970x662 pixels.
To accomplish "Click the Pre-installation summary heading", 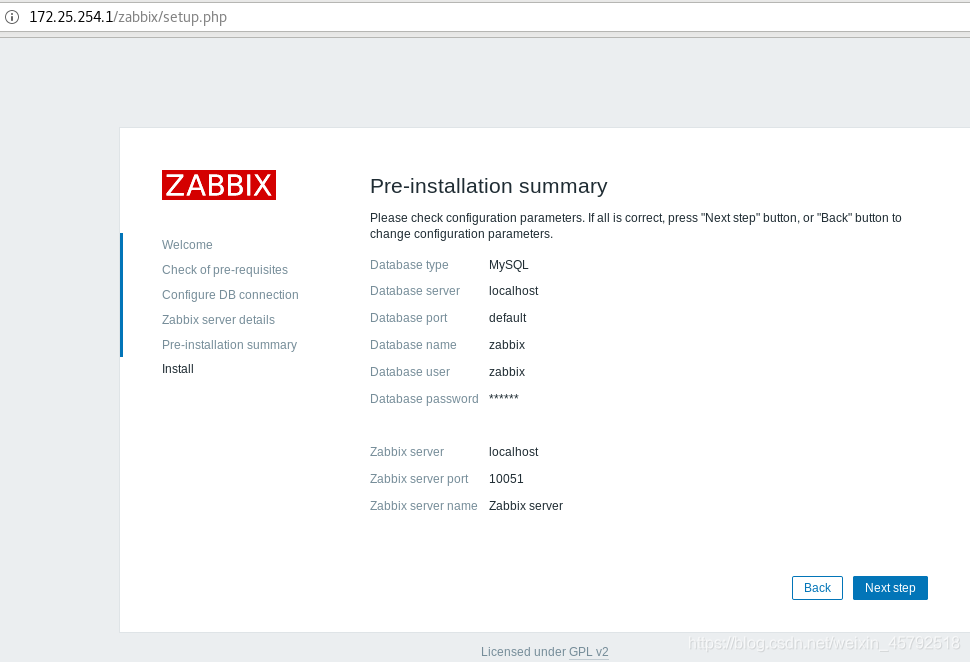I will click(x=489, y=186).
